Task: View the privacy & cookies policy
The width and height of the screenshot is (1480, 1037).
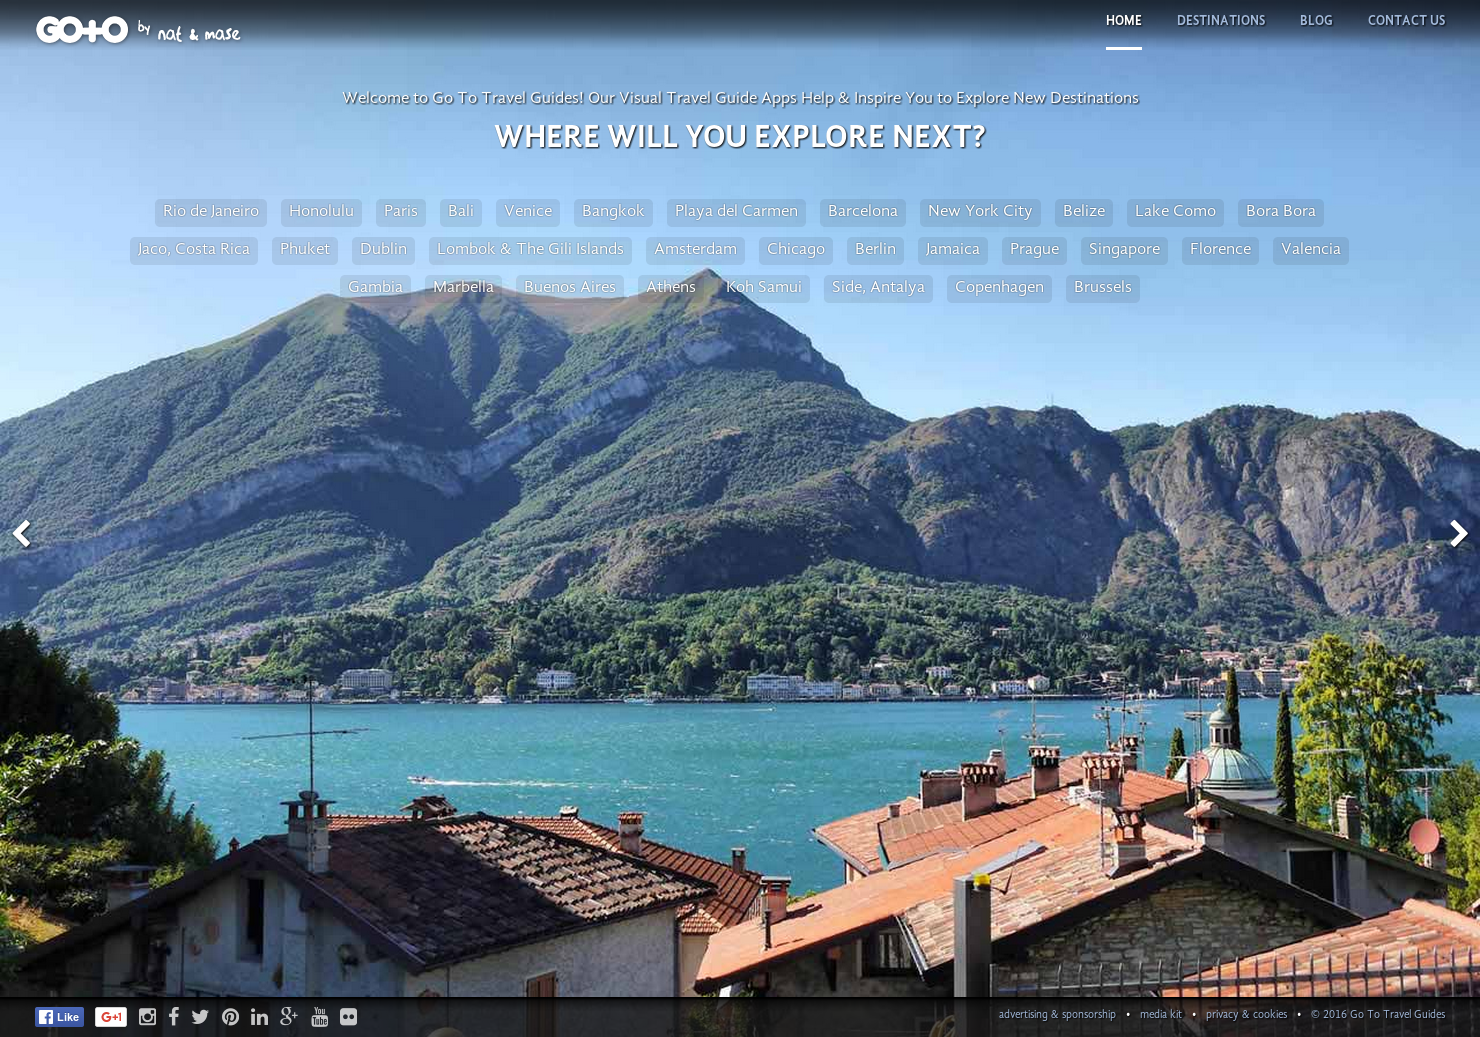Action: click(1246, 1014)
